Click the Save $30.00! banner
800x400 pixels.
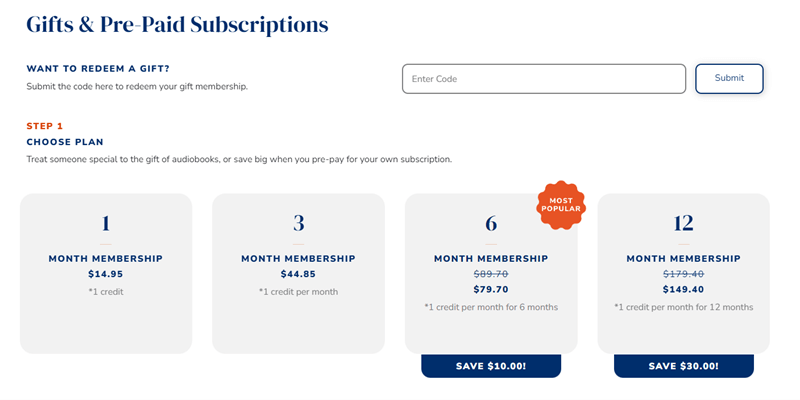(683, 366)
